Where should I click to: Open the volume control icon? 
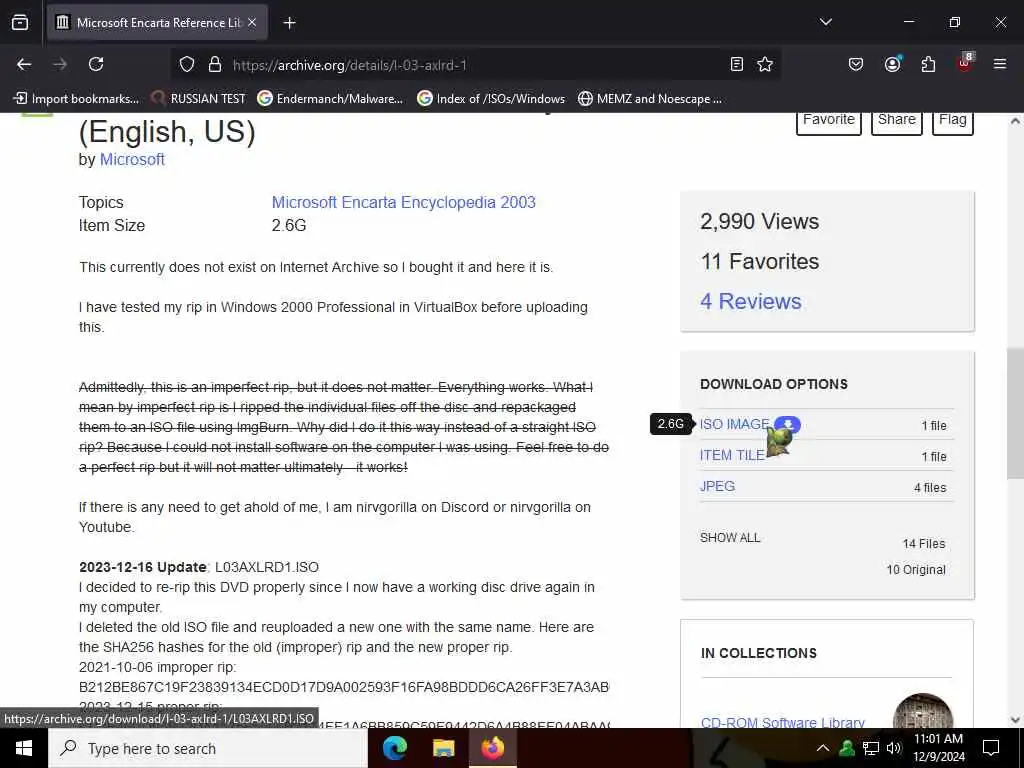coord(894,748)
